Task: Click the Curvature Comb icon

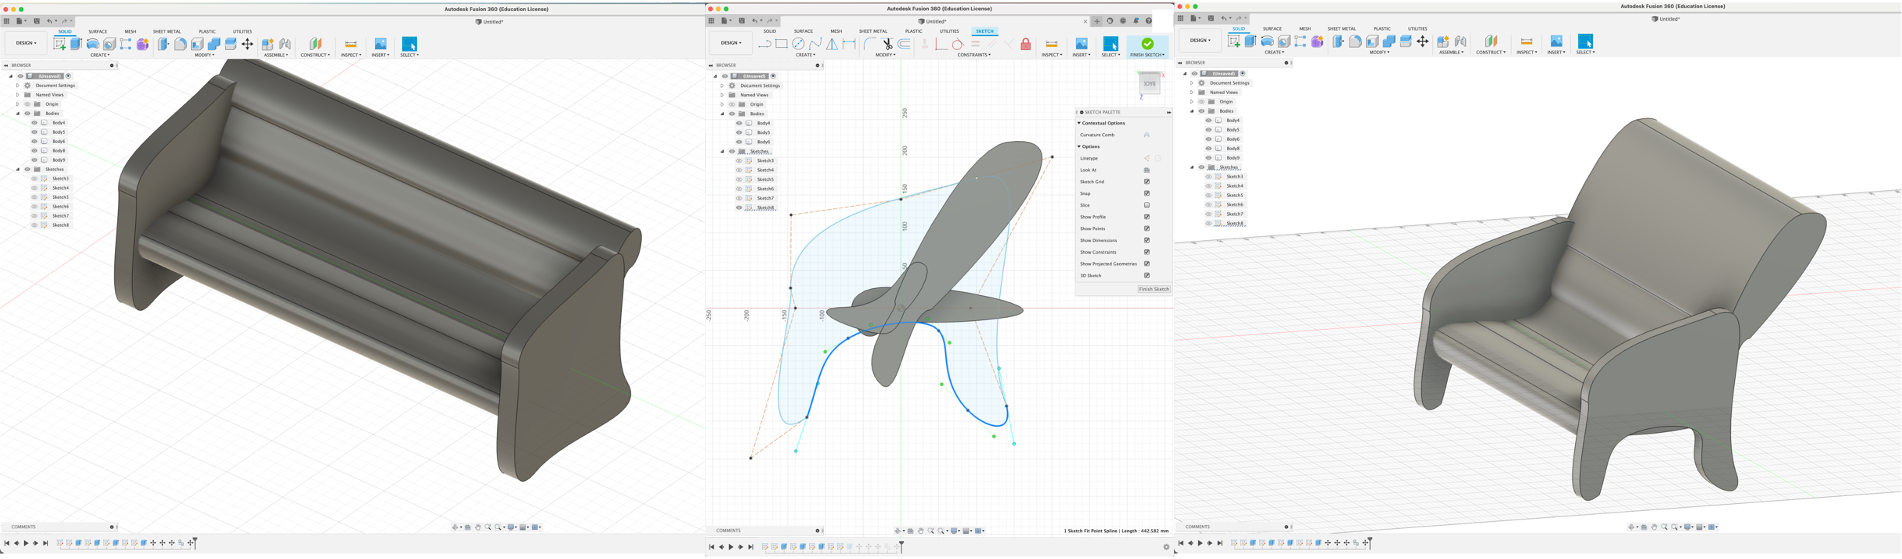Action: point(1146,135)
